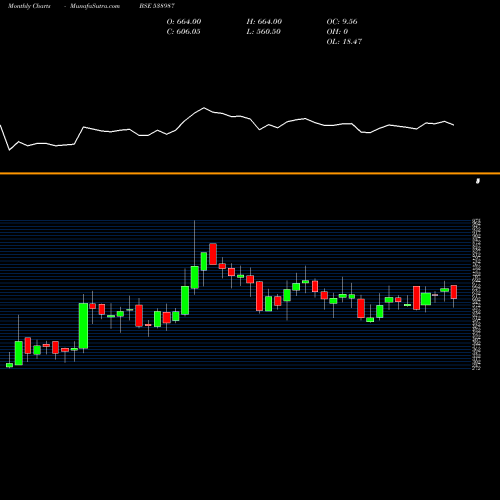This screenshot has height=500, width=500.
Task: Click the highest red candle near chart peak
Action: coord(213,254)
